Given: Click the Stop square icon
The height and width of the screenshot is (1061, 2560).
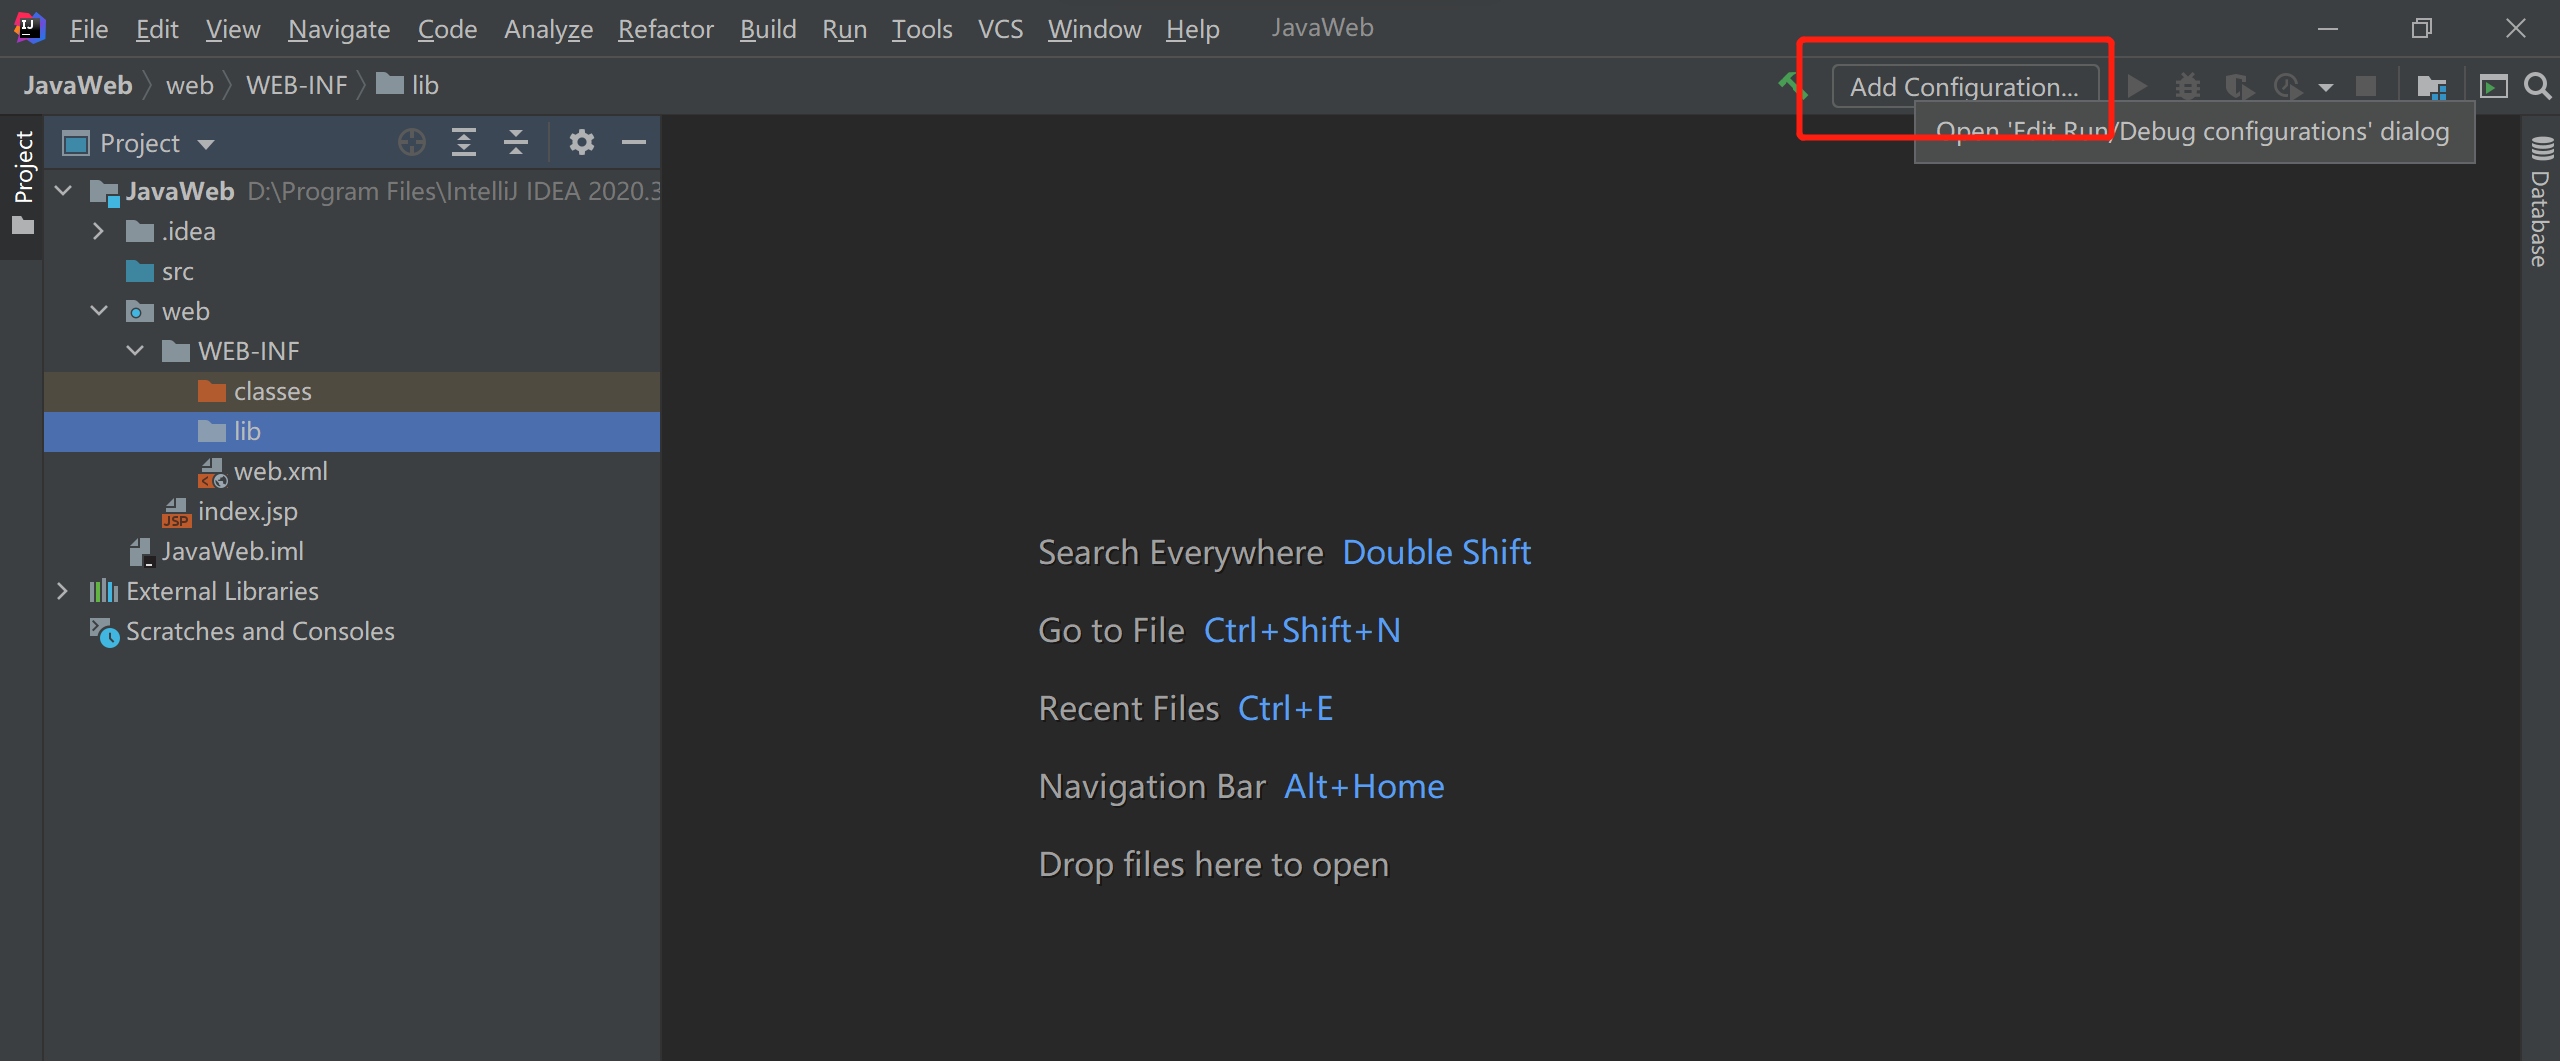Looking at the screenshot, I should click(x=2366, y=86).
